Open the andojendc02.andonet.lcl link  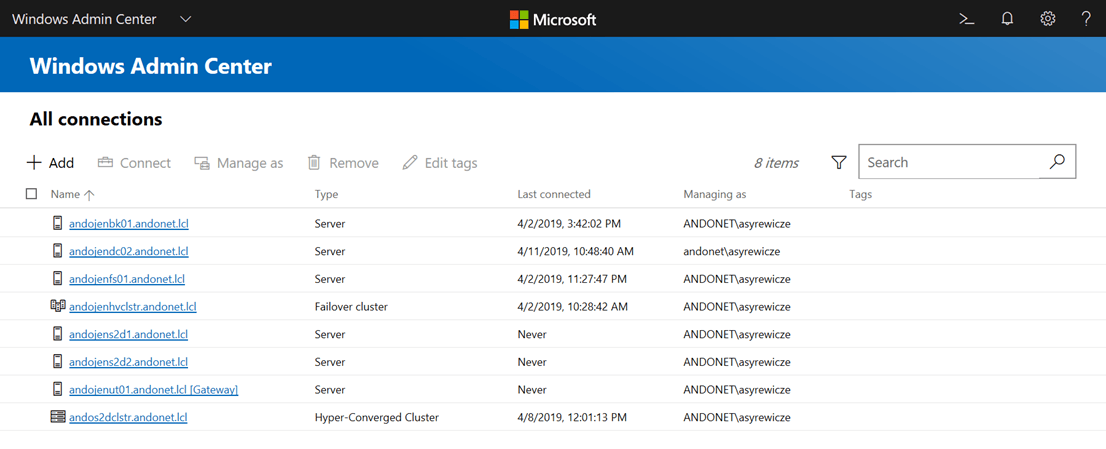pyautogui.click(x=129, y=252)
